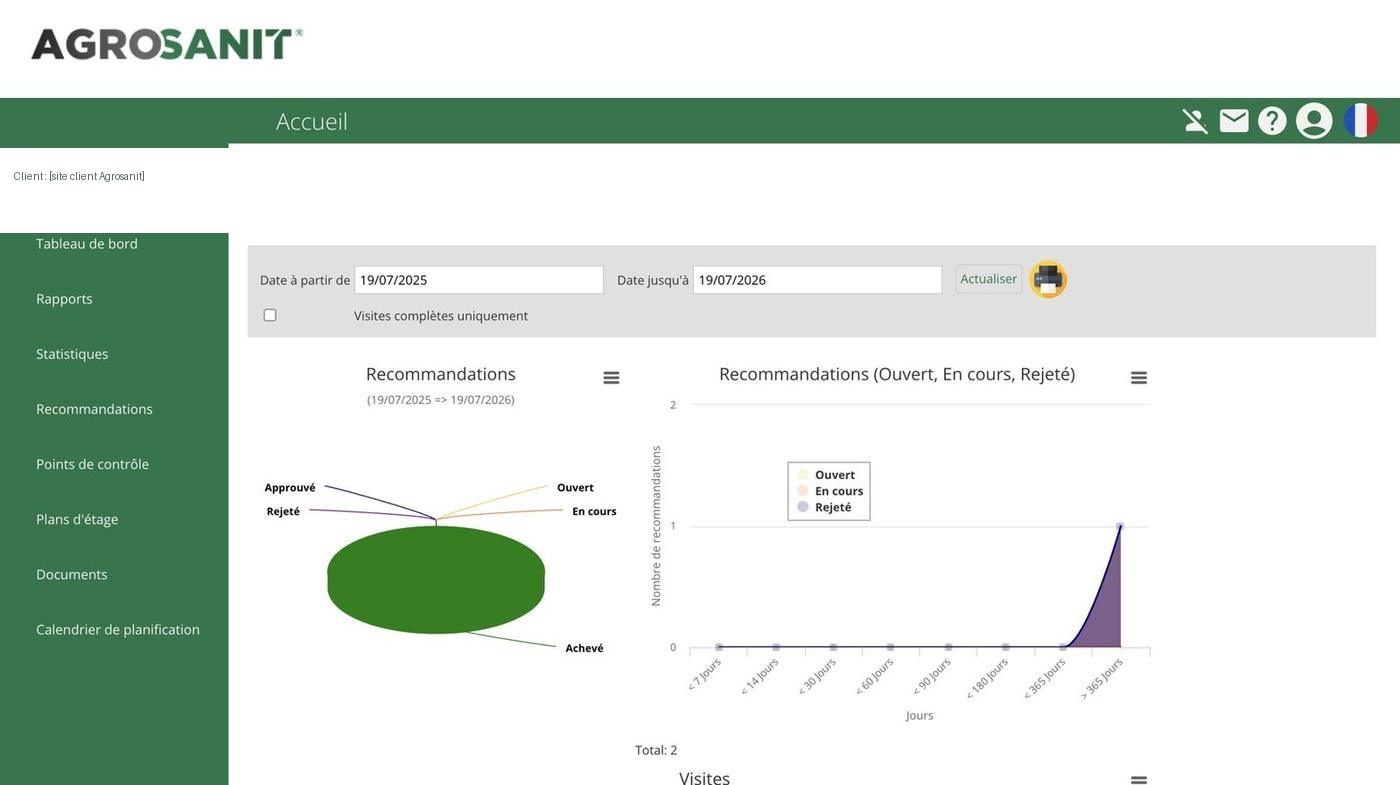This screenshot has height=785, width=1400.
Task: Open the mail envelope icon
Action: pos(1234,121)
